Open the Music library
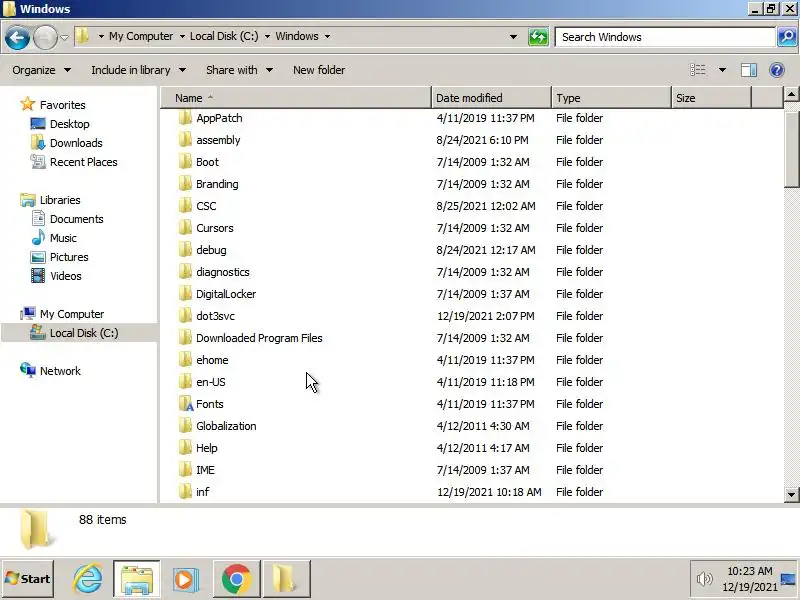The width and height of the screenshot is (800, 600). tap(63, 238)
